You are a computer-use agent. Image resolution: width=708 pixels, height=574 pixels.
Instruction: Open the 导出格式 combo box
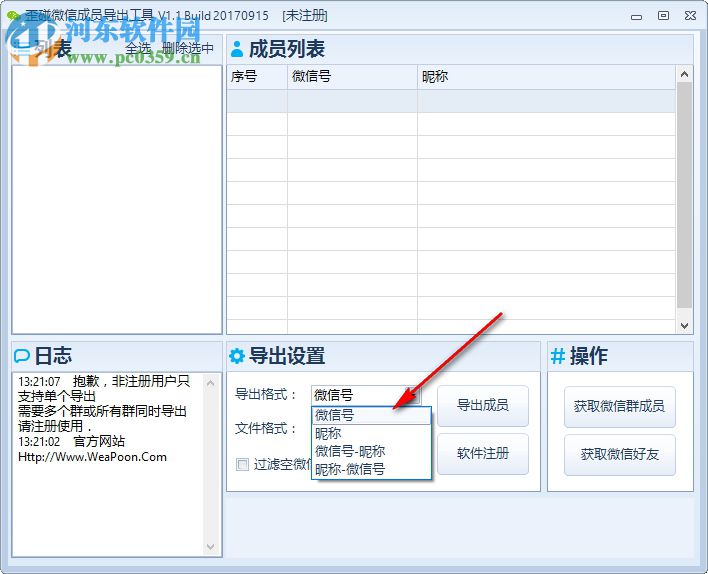366,395
